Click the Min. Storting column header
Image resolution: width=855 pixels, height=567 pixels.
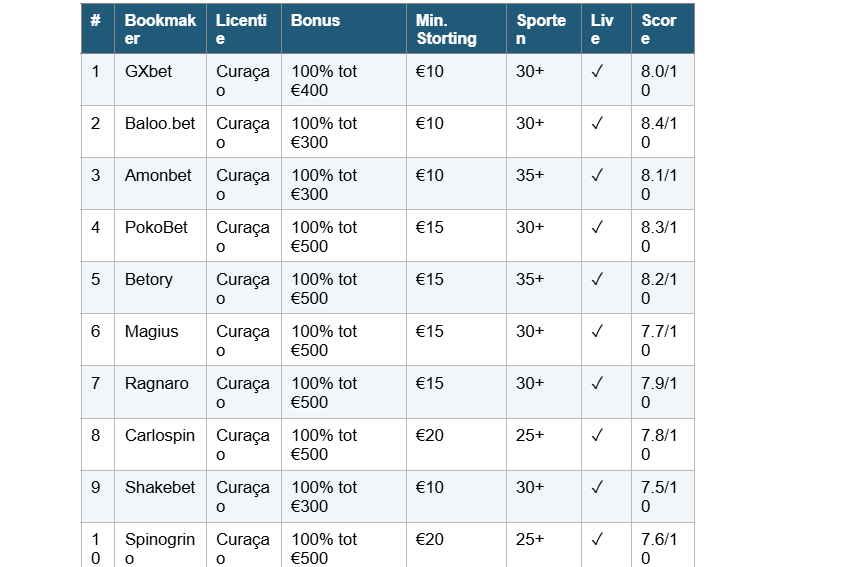click(446, 29)
